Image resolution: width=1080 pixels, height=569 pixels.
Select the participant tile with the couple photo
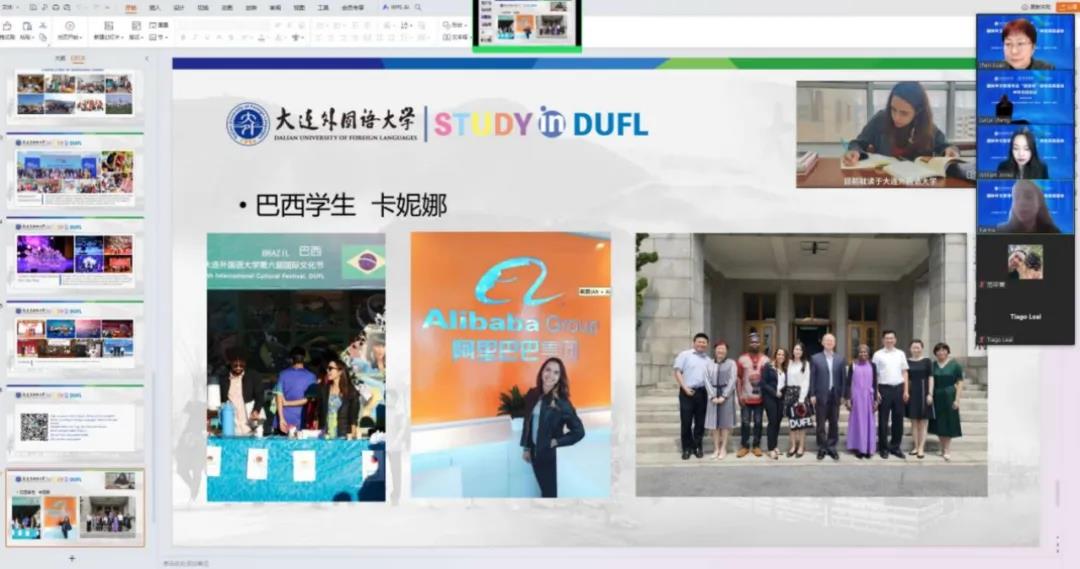[1025, 262]
